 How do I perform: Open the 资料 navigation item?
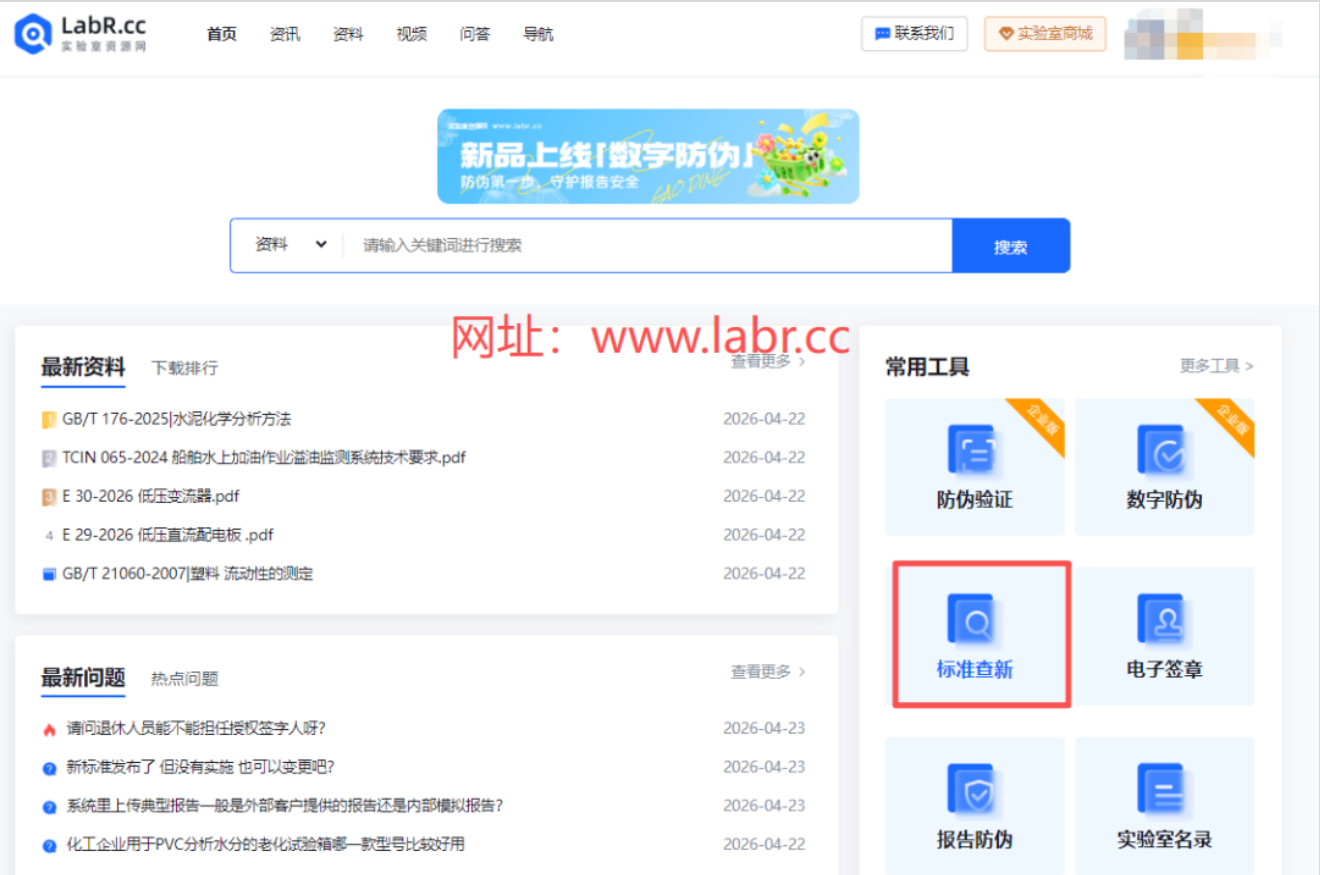(348, 34)
